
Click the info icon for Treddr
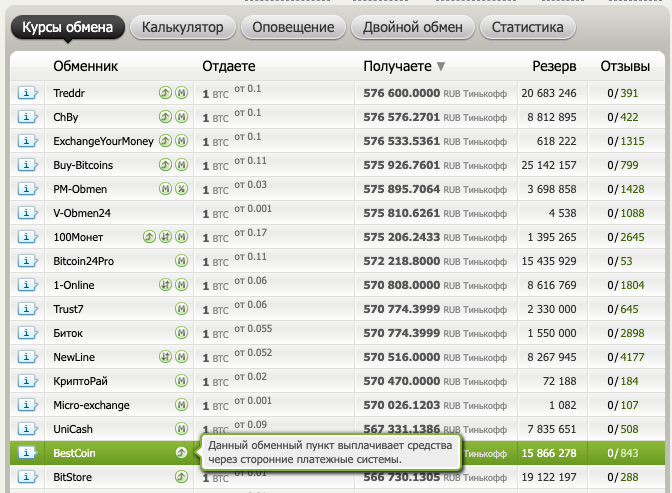(27, 93)
